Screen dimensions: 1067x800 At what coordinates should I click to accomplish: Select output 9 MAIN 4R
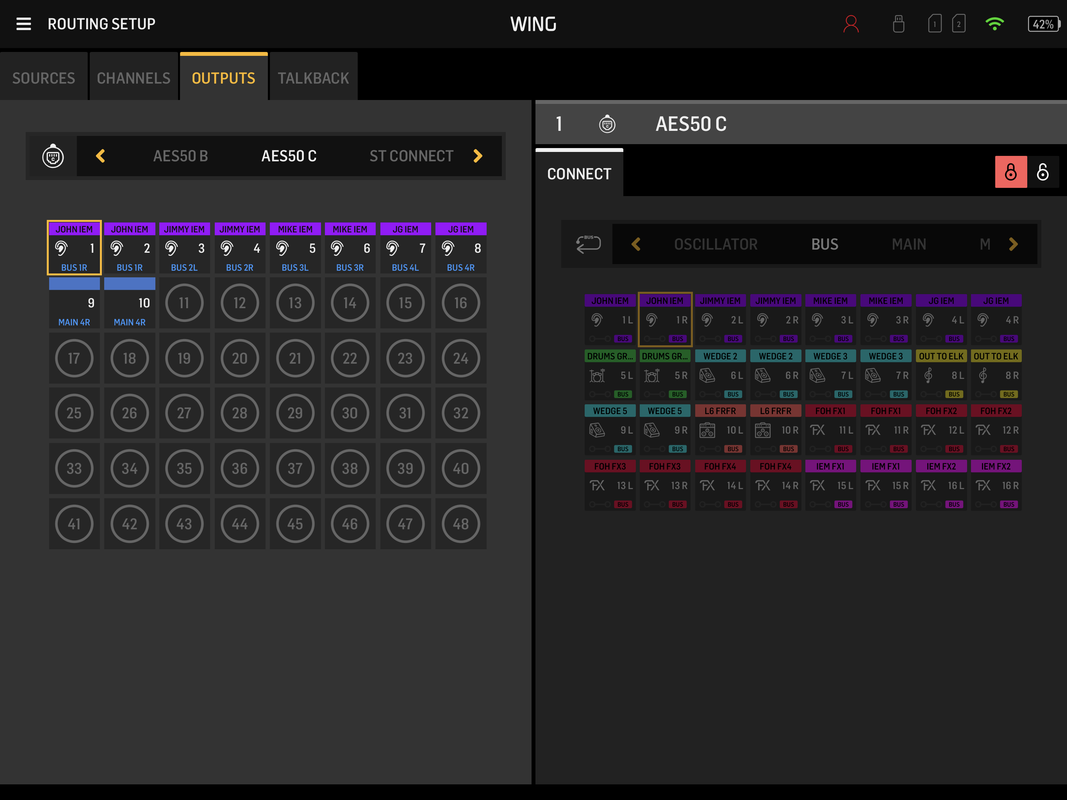point(74,303)
